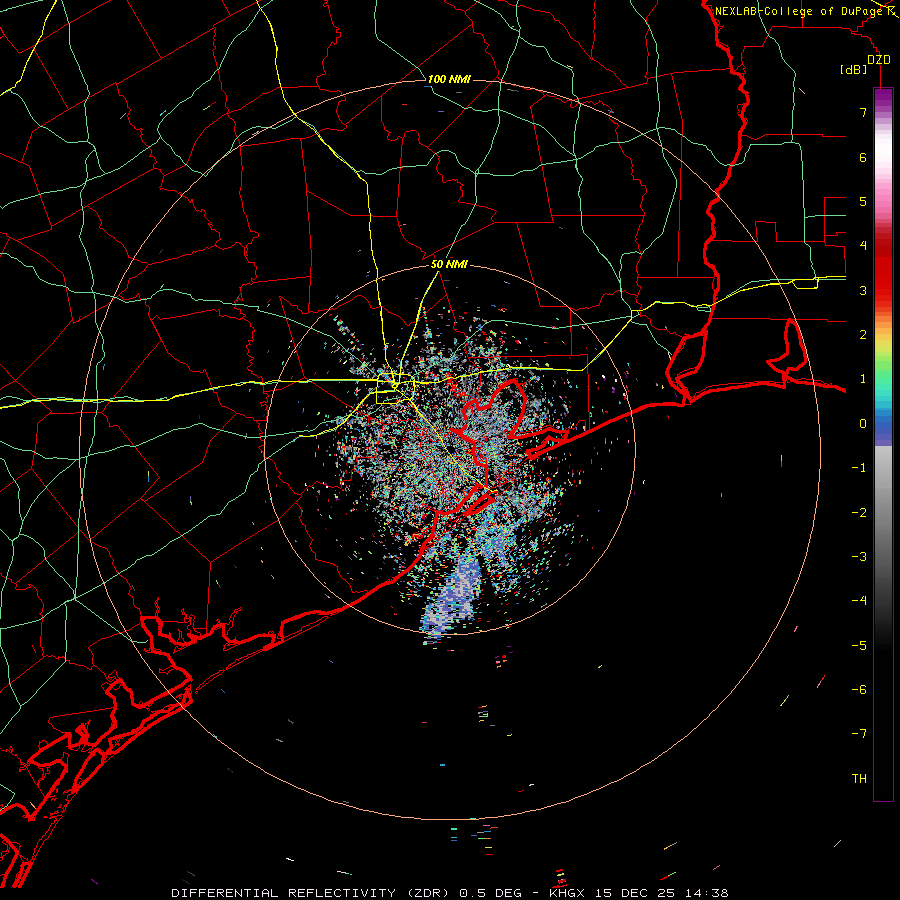Click the -7 dB legend label
This screenshot has height=900, width=900.
click(x=859, y=734)
